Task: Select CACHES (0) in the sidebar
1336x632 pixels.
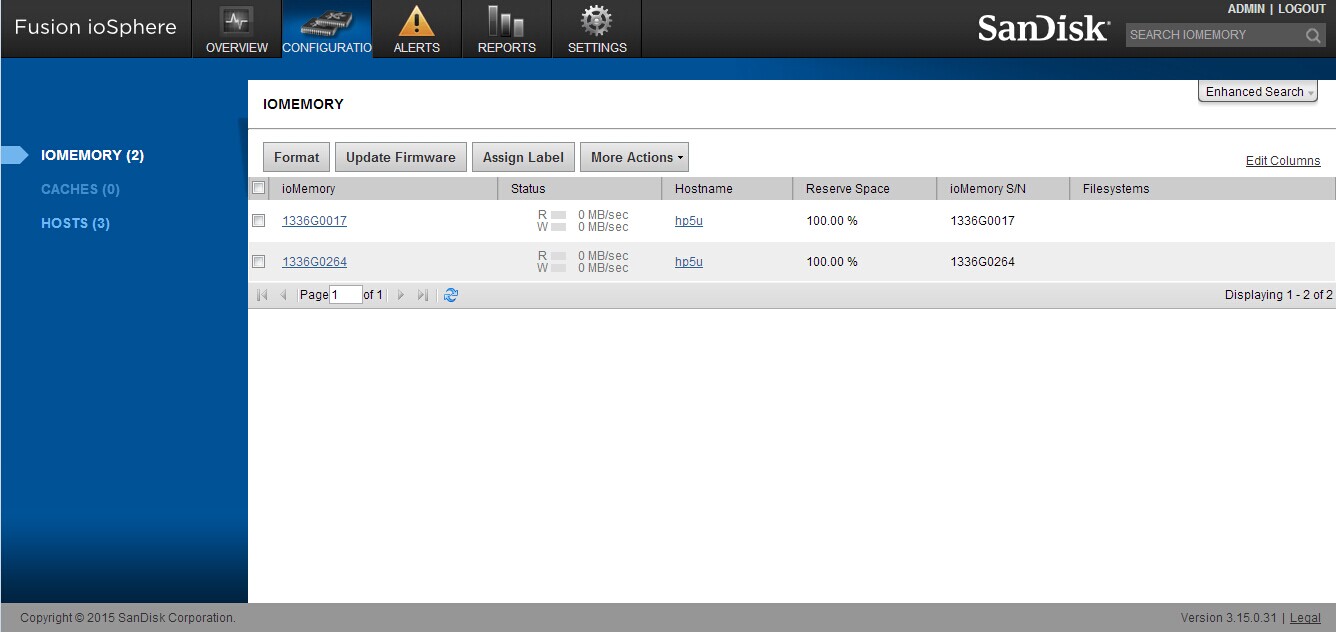Action: pos(80,189)
